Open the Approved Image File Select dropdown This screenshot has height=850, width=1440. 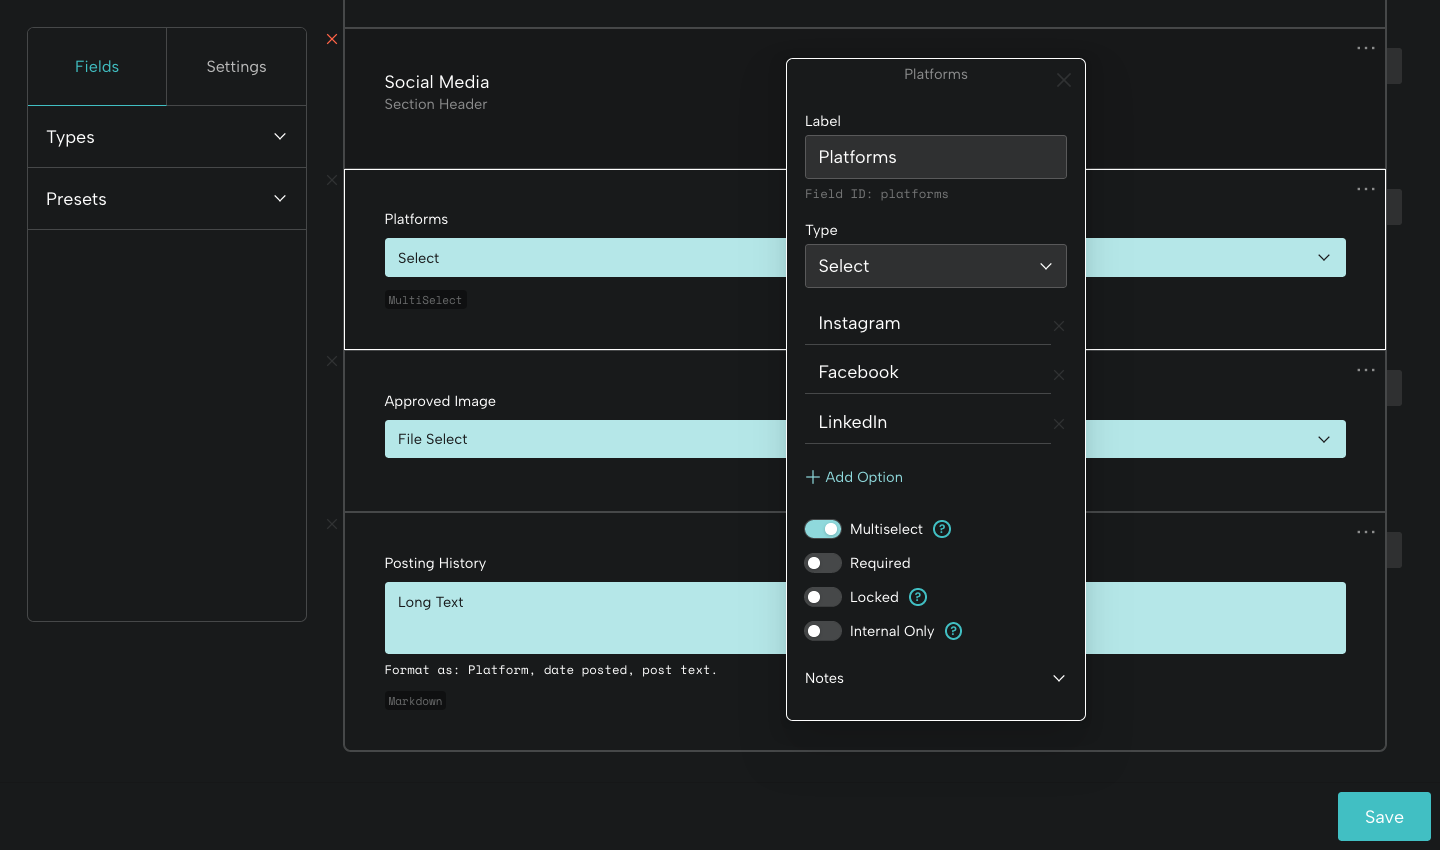(865, 439)
